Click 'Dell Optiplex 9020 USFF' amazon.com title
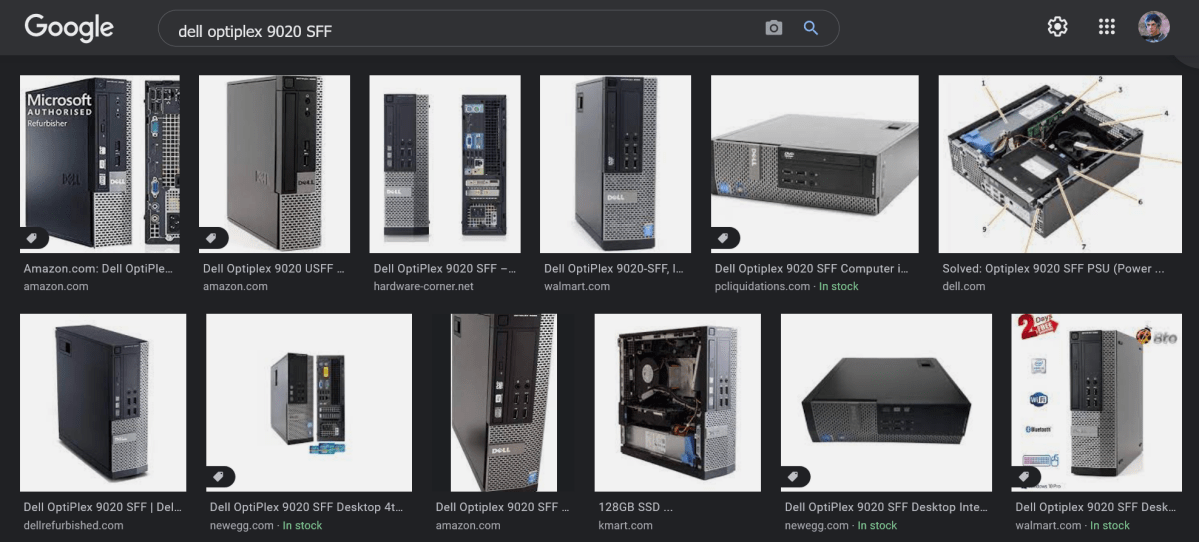Viewport: 1199px width, 542px height. pos(273,269)
